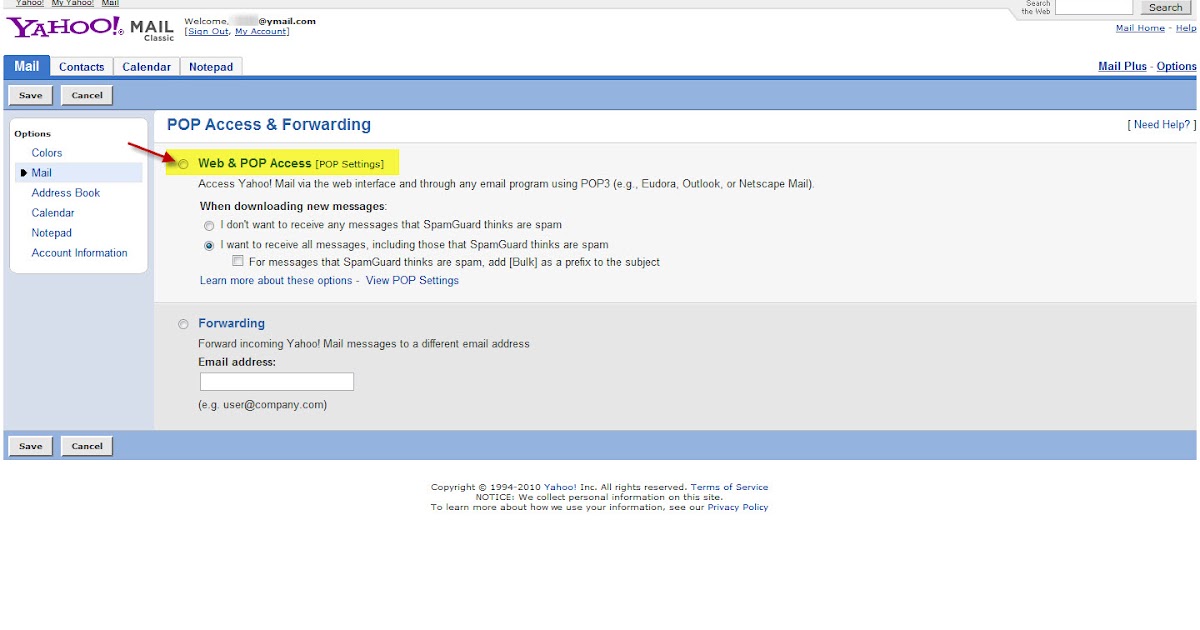The image size is (1200, 630).
Task: Open Calendar in the Options sidebar
Action: pyautogui.click(x=53, y=213)
